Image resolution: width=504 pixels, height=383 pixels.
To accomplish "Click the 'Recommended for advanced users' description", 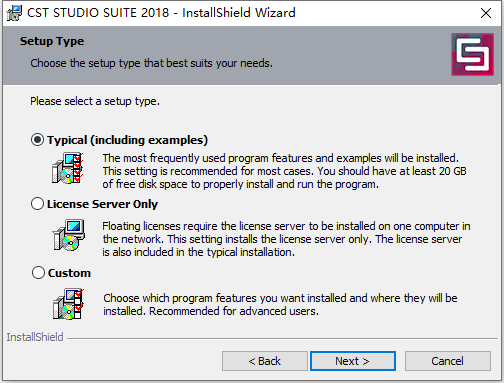I will coord(280,304).
